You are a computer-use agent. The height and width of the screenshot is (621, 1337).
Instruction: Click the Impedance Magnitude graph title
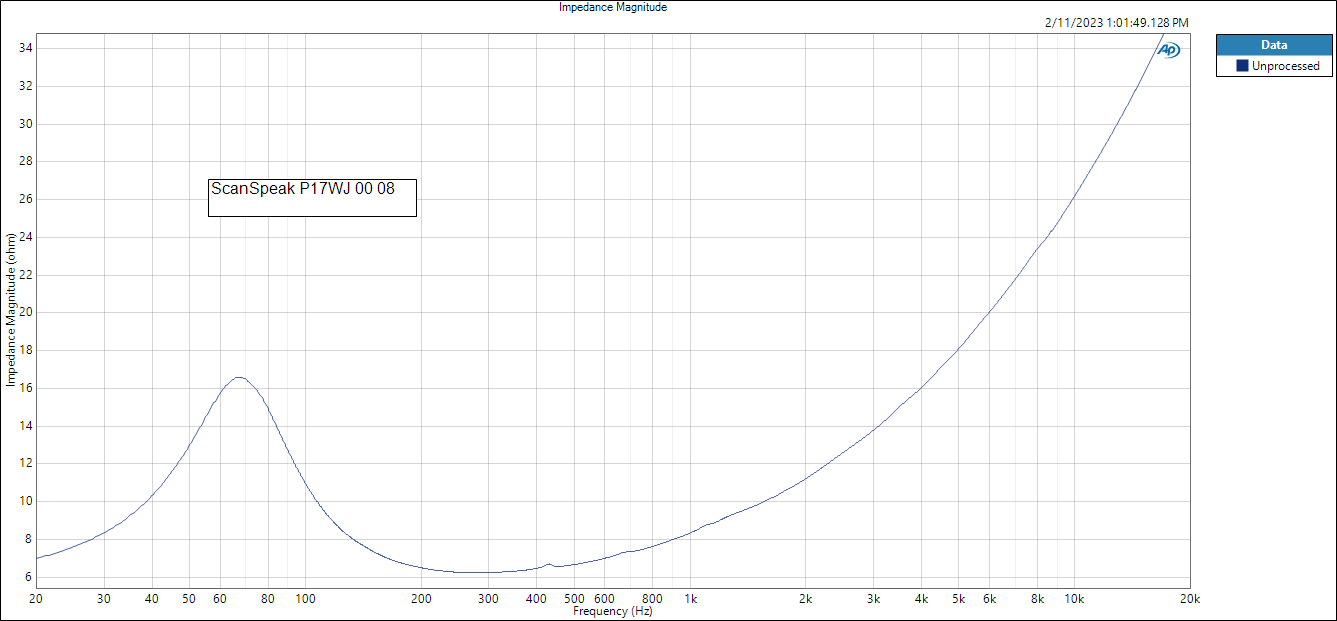tap(613, 7)
